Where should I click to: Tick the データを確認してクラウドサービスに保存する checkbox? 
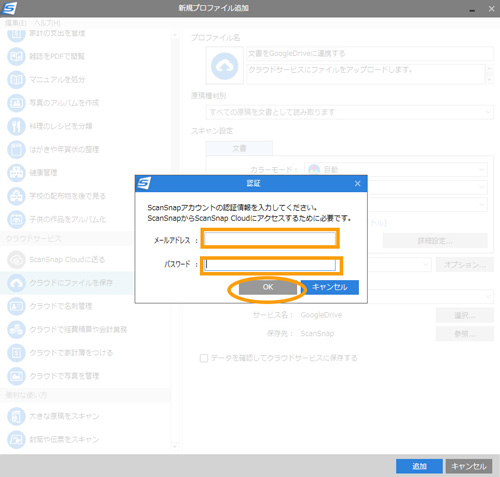204,358
